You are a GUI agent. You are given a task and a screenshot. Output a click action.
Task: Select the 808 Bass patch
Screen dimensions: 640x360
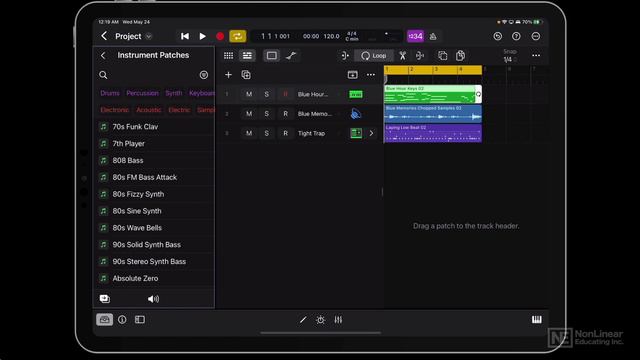click(153, 160)
